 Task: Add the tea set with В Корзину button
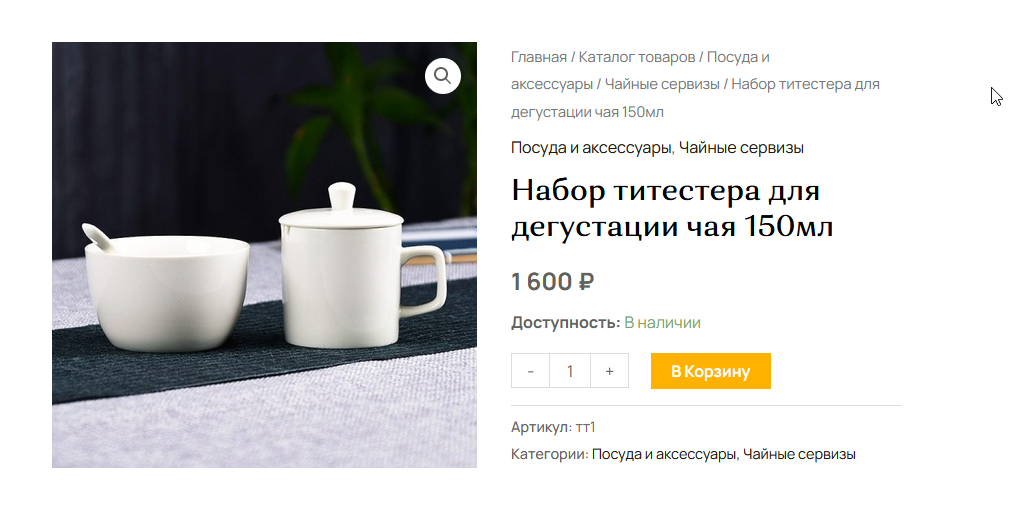pyautogui.click(x=711, y=371)
